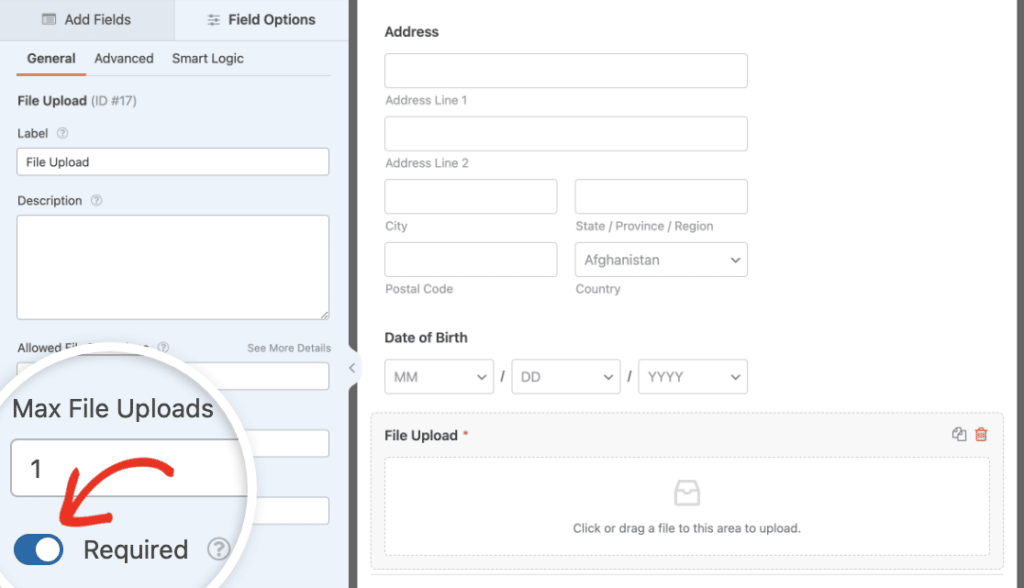The width and height of the screenshot is (1024, 588).
Task: Duplicate the File Upload field
Action: pos(958,434)
